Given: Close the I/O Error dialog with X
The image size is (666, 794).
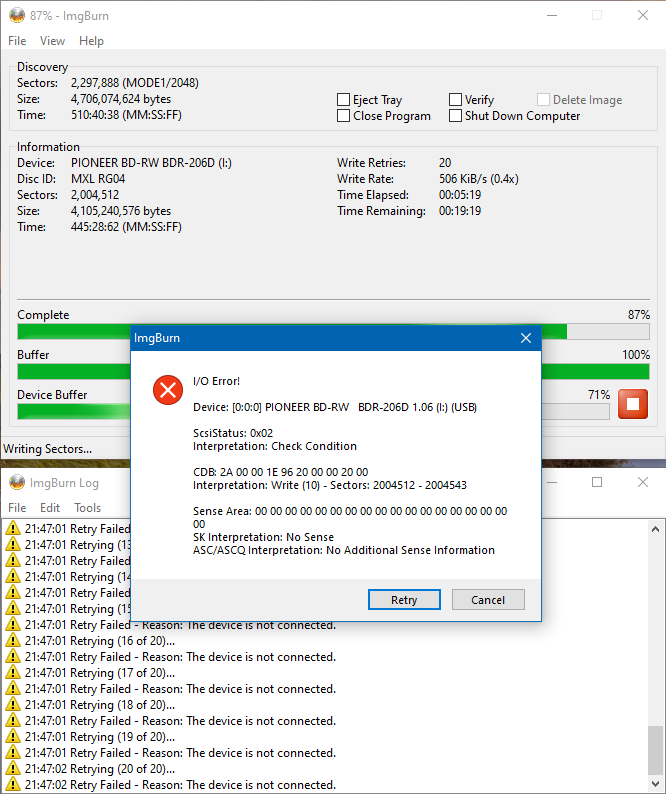Looking at the screenshot, I should tap(526, 338).
